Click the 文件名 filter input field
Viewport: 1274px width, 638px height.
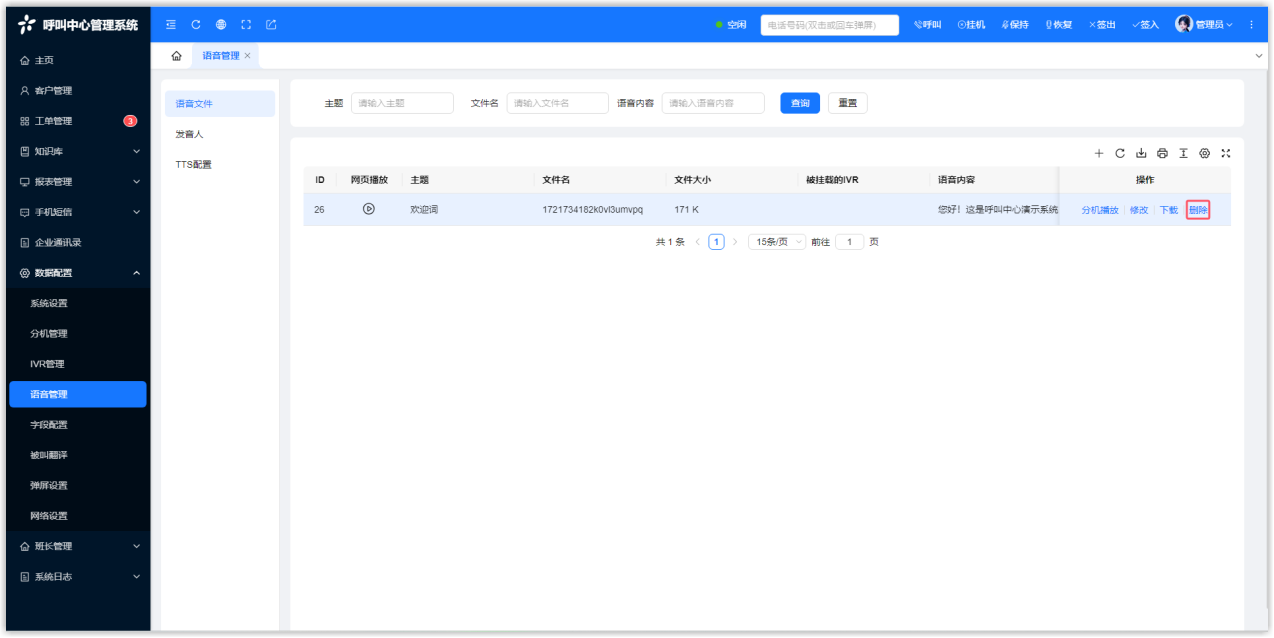point(557,103)
